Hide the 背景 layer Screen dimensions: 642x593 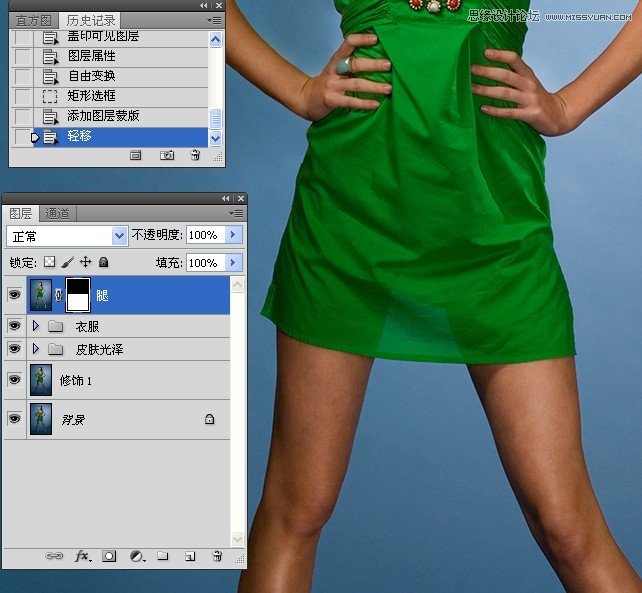pyautogui.click(x=14, y=419)
